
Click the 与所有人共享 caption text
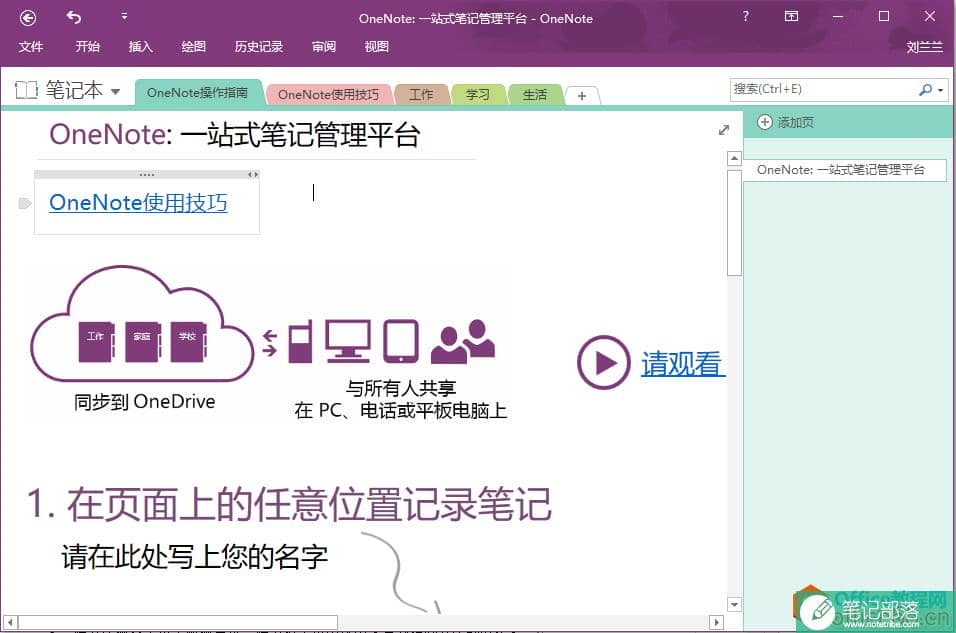(x=401, y=388)
